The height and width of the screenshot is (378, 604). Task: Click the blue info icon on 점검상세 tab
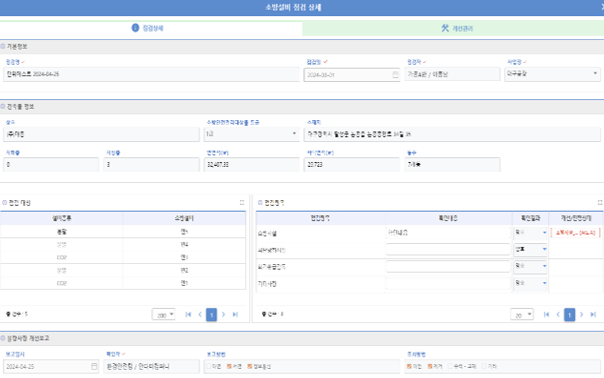[x=135, y=28]
